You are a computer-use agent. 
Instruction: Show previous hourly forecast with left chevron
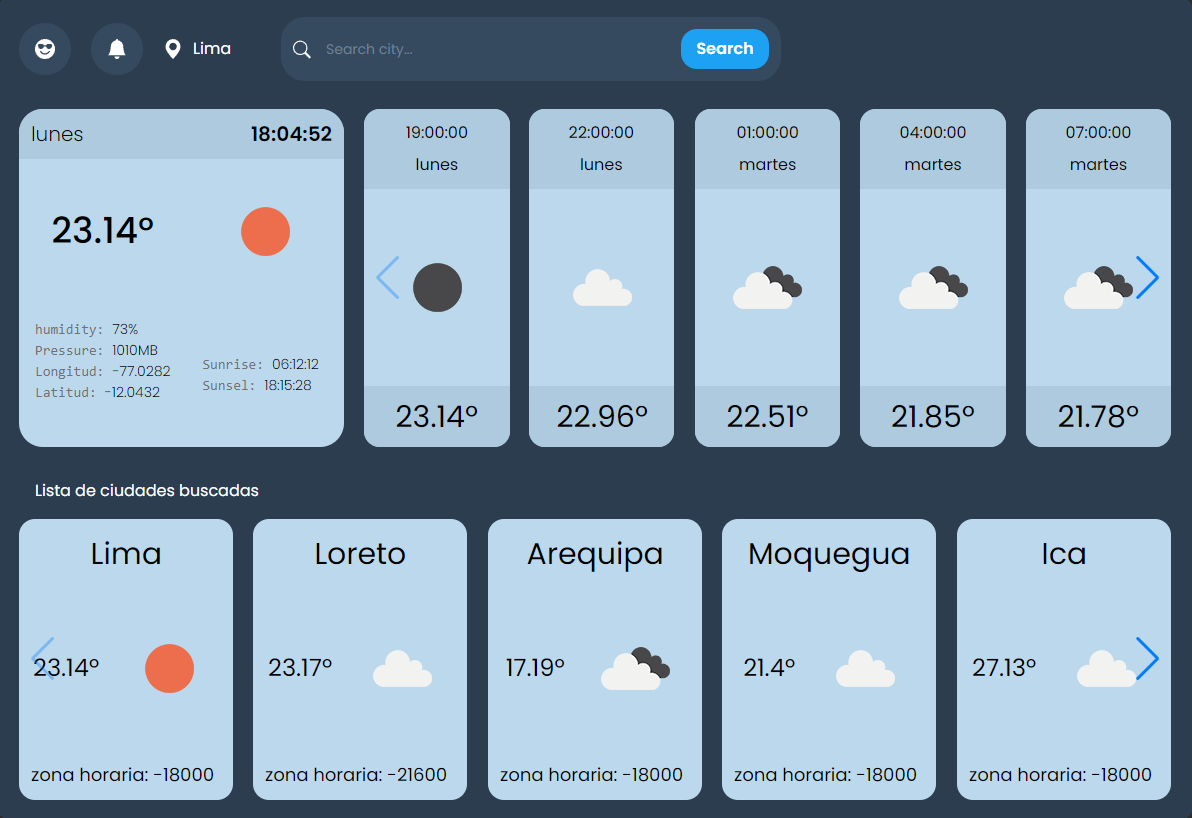pyautogui.click(x=388, y=277)
